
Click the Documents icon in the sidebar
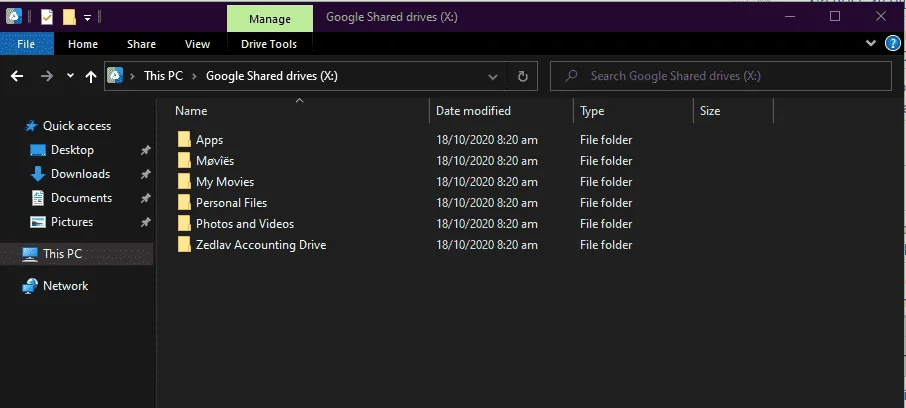[x=38, y=198]
